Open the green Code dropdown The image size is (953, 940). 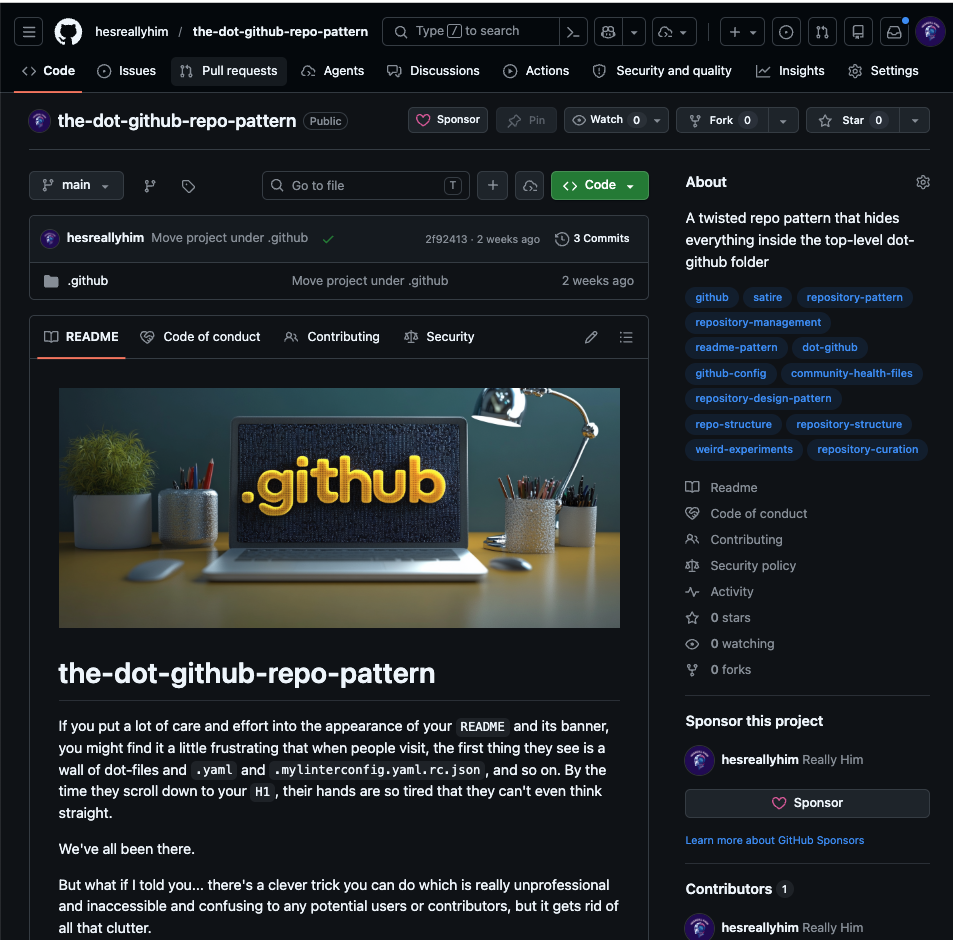tap(599, 185)
